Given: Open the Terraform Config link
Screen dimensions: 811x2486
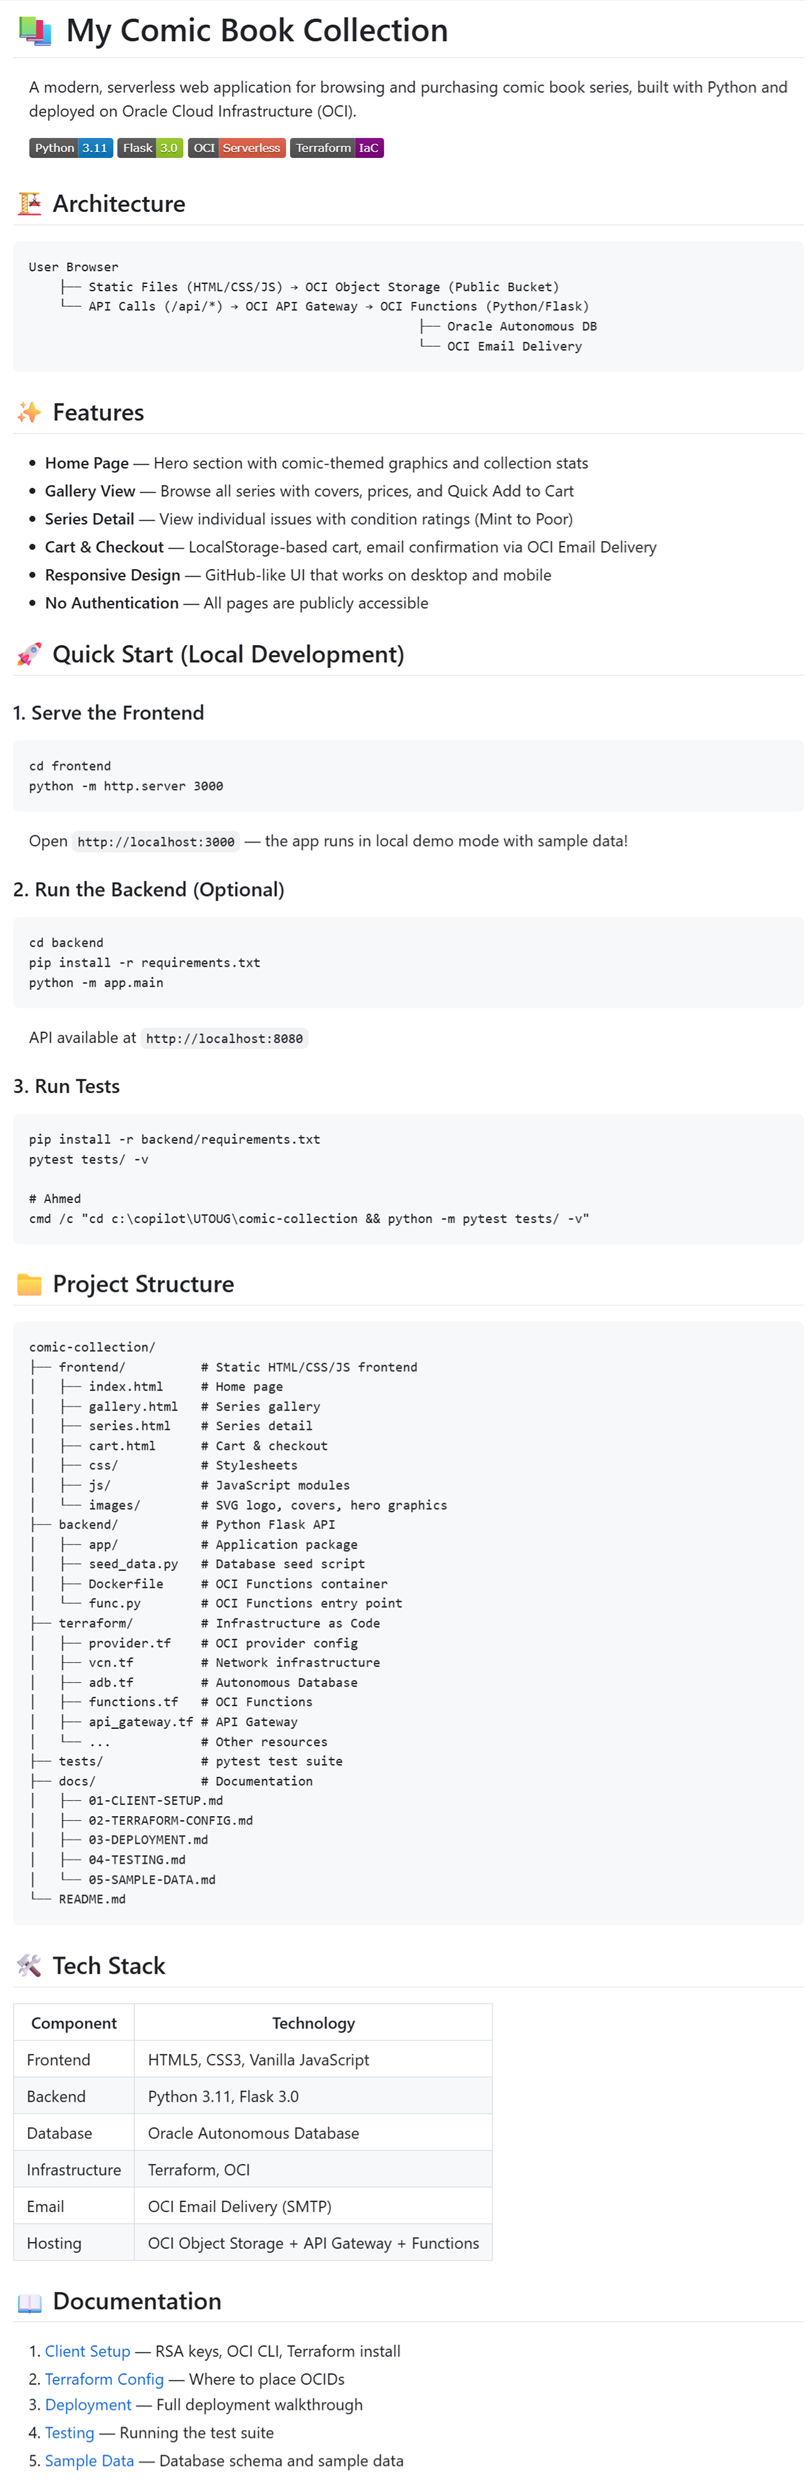Looking at the screenshot, I should 104,2379.
